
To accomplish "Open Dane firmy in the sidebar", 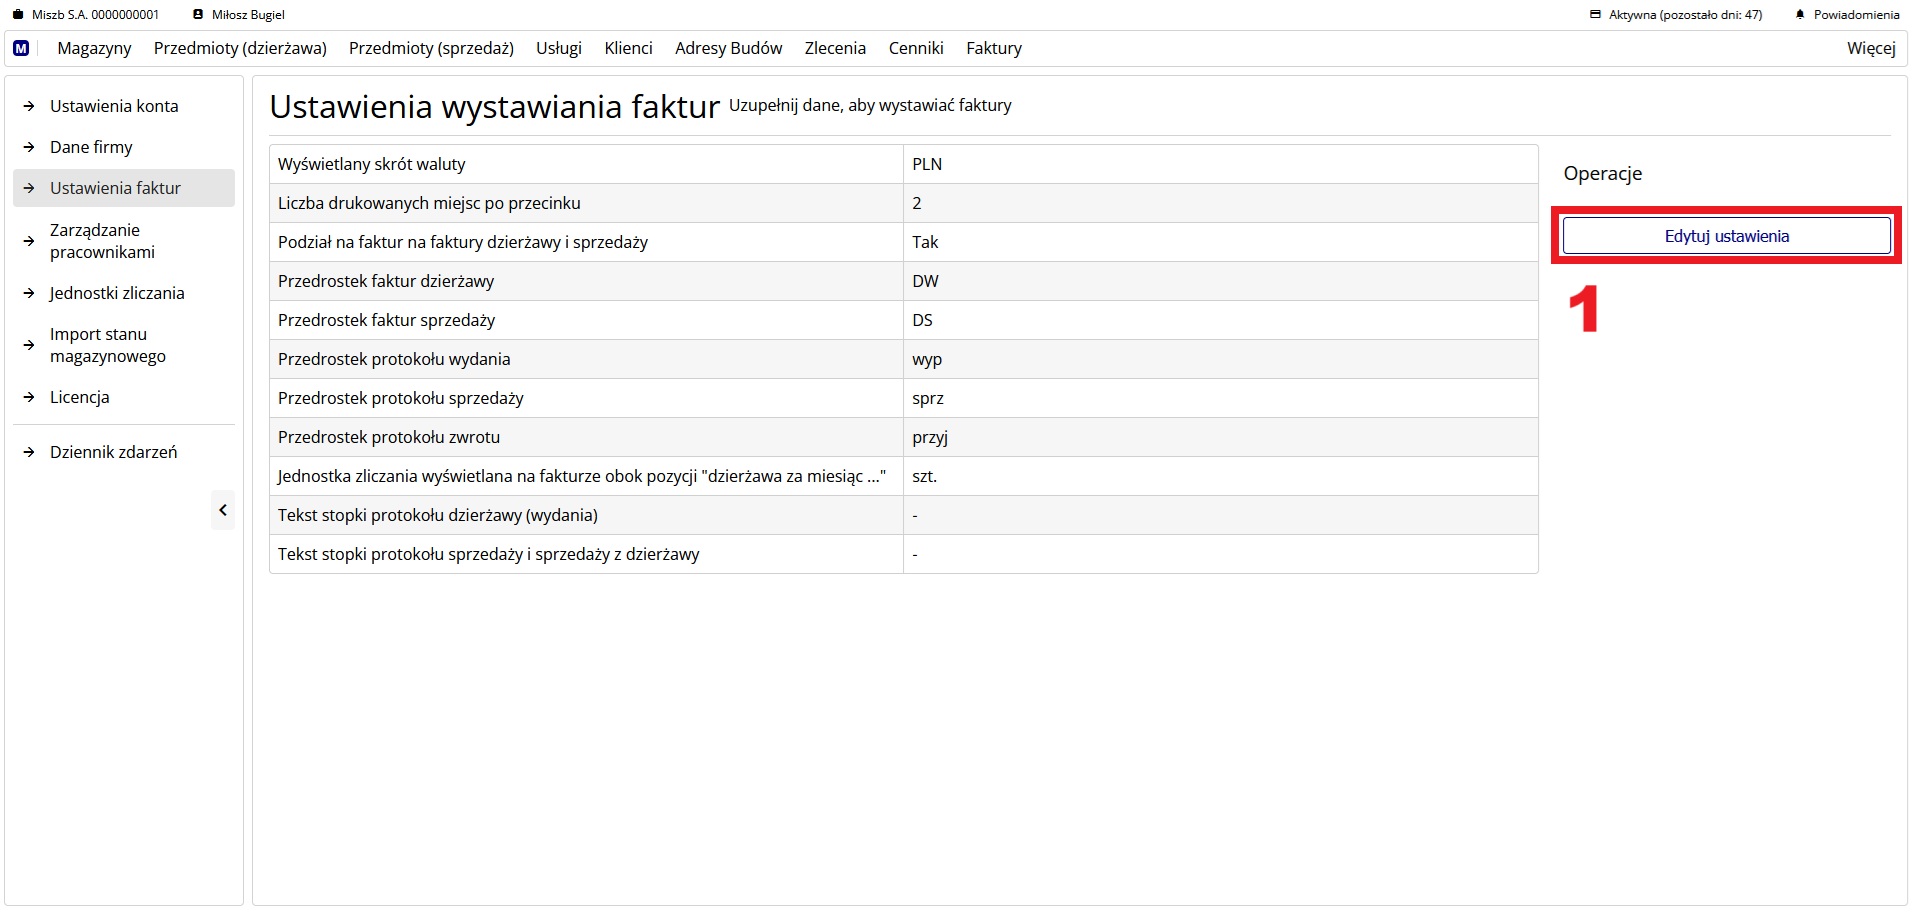I will 91,147.
